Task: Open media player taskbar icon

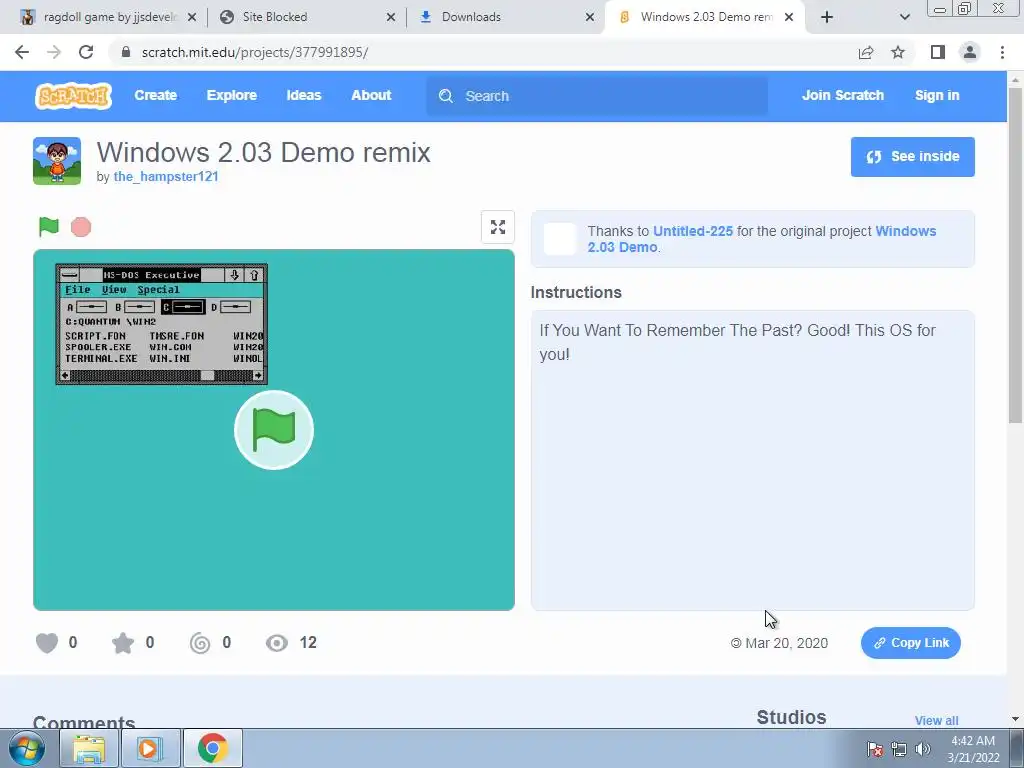Action: (150, 748)
